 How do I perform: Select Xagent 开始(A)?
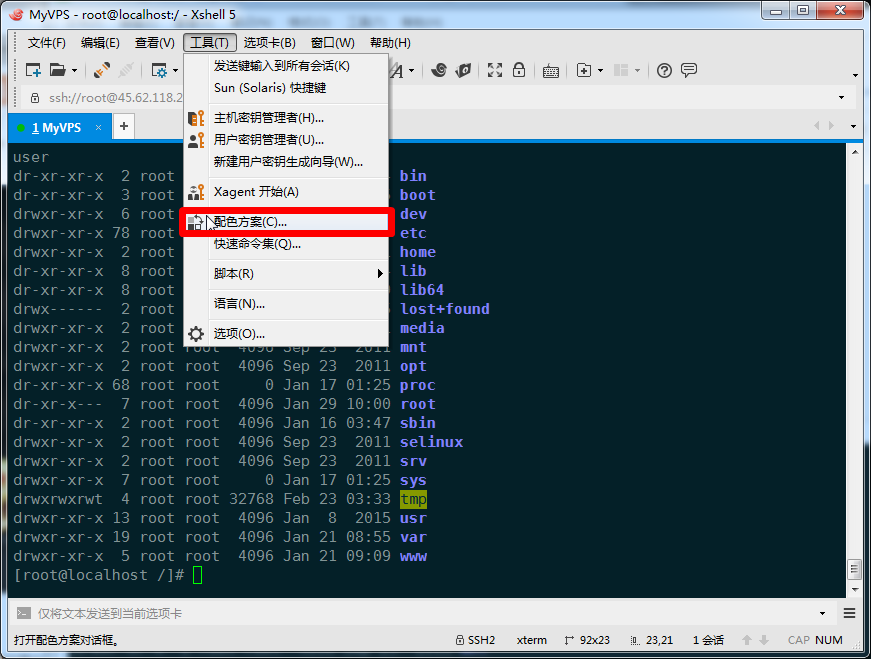pyautogui.click(x=287, y=192)
